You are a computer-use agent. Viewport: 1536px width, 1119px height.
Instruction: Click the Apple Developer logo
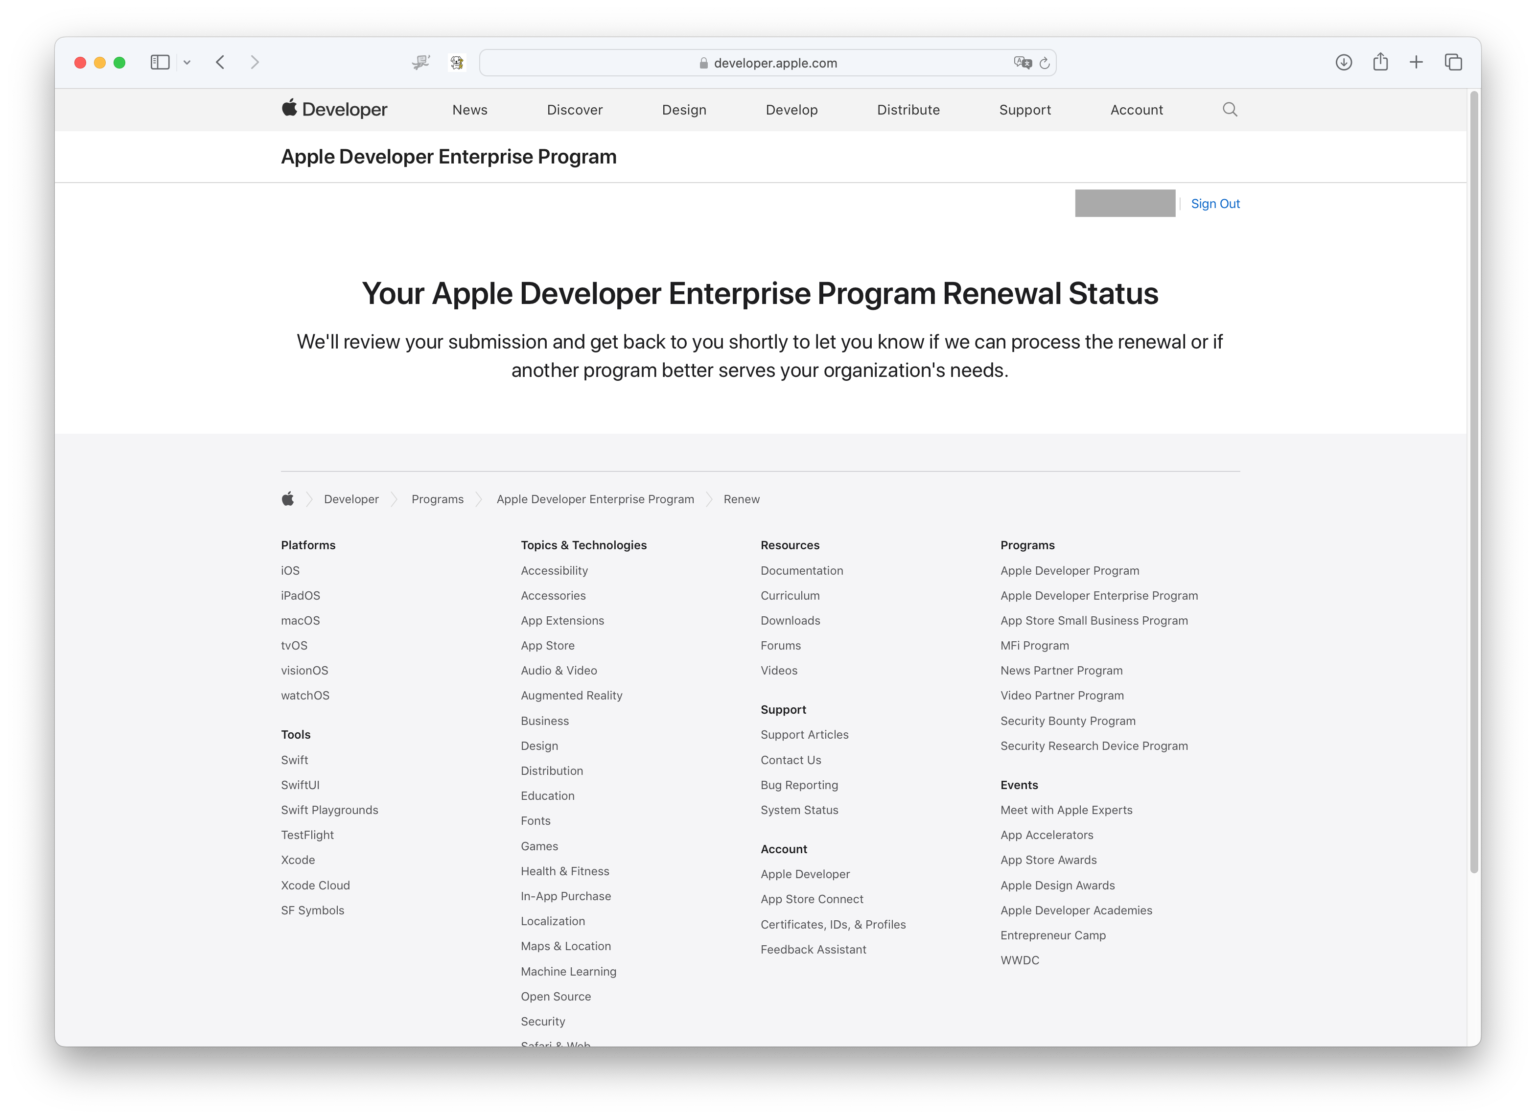tap(334, 109)
